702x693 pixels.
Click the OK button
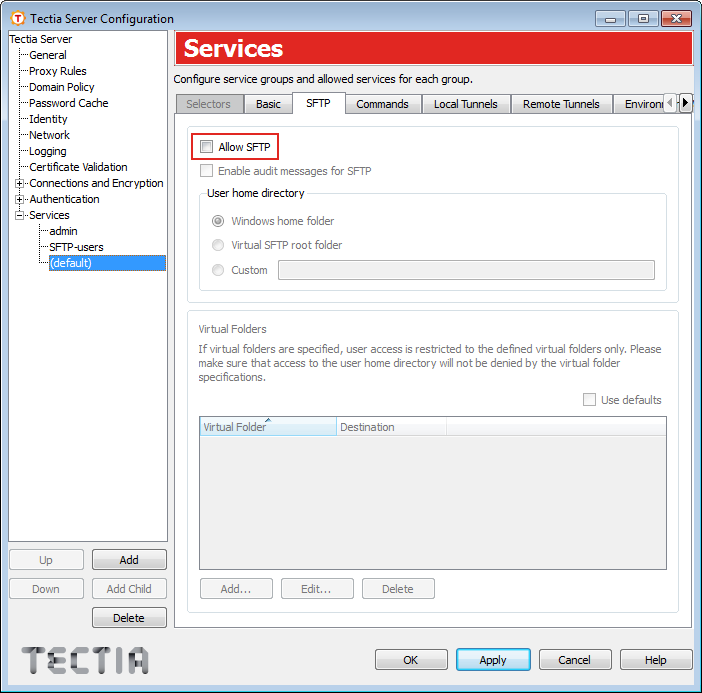(x=411, y=659)
